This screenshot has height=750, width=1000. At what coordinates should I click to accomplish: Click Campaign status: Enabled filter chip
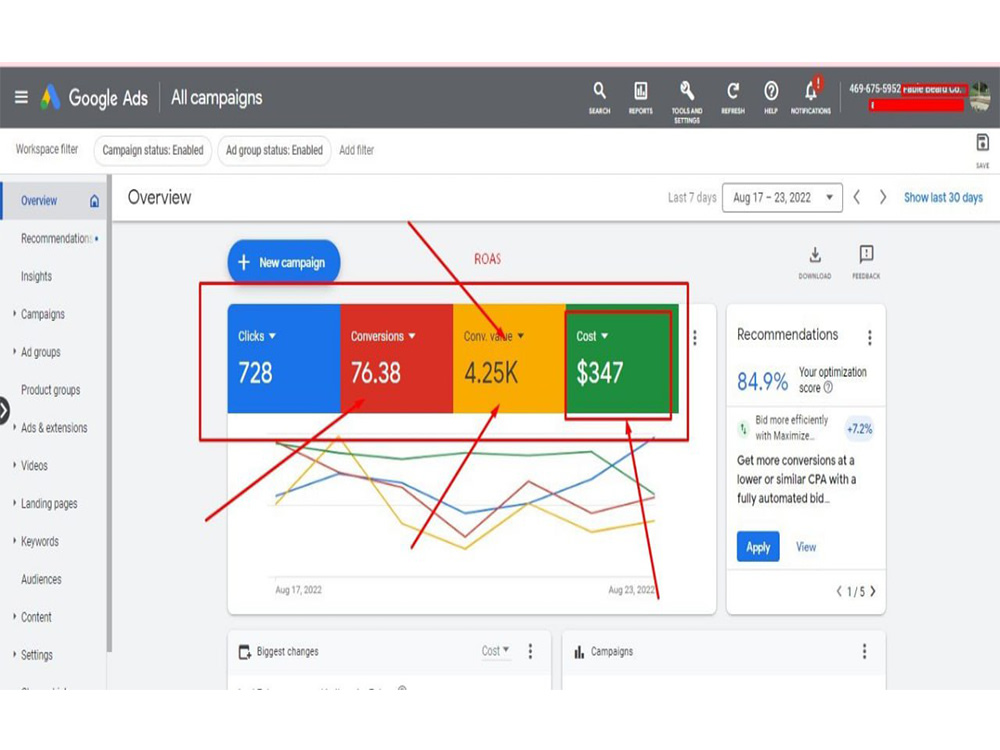[x=153, y=151]
